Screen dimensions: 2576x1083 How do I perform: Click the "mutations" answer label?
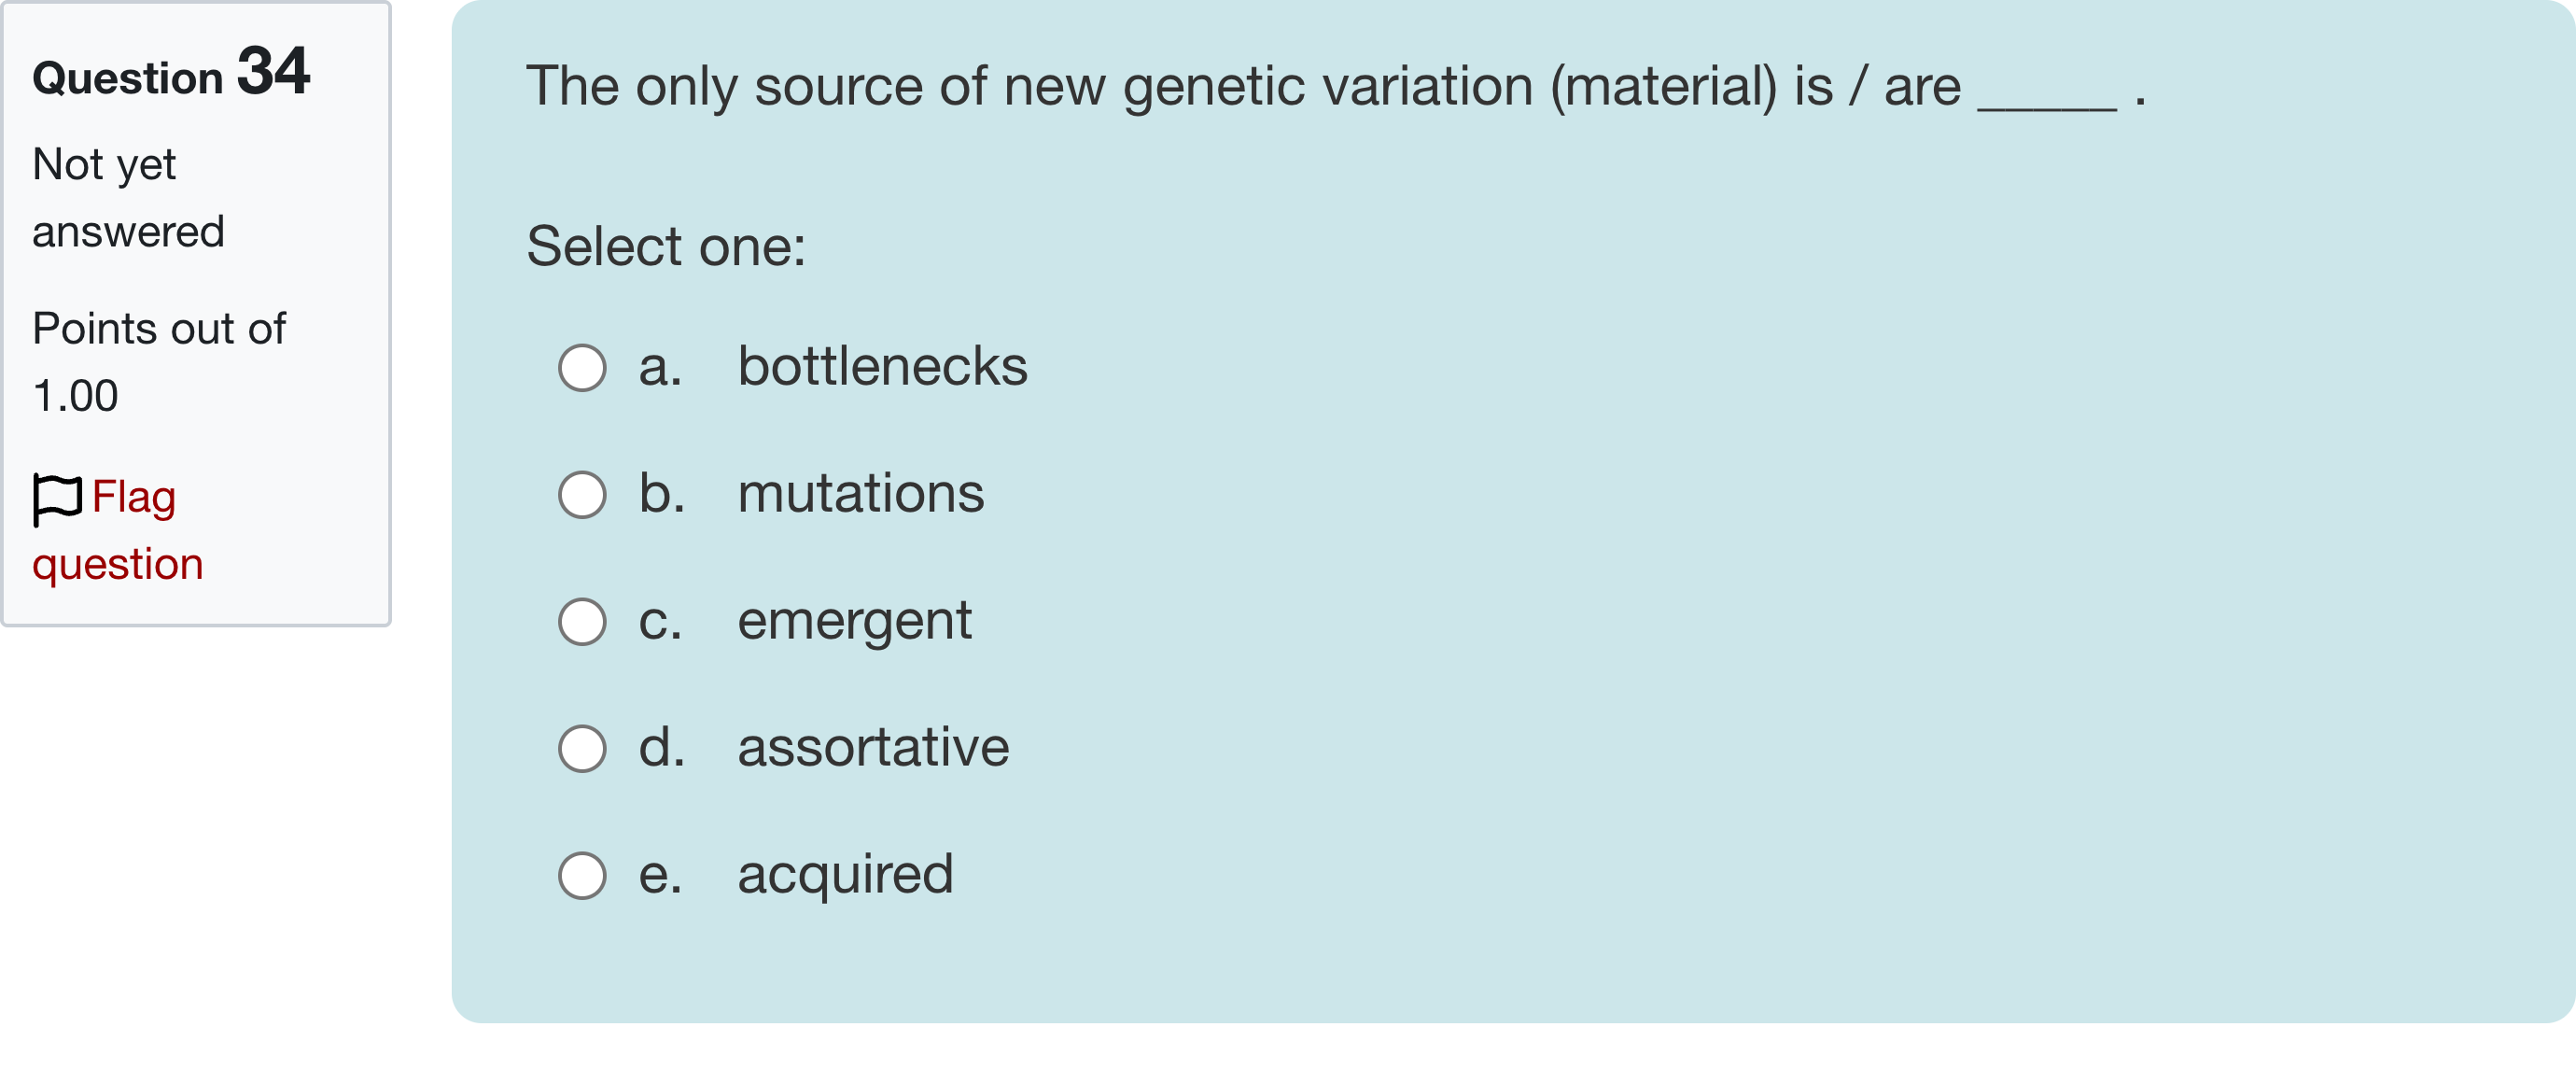tap(860, 494)
